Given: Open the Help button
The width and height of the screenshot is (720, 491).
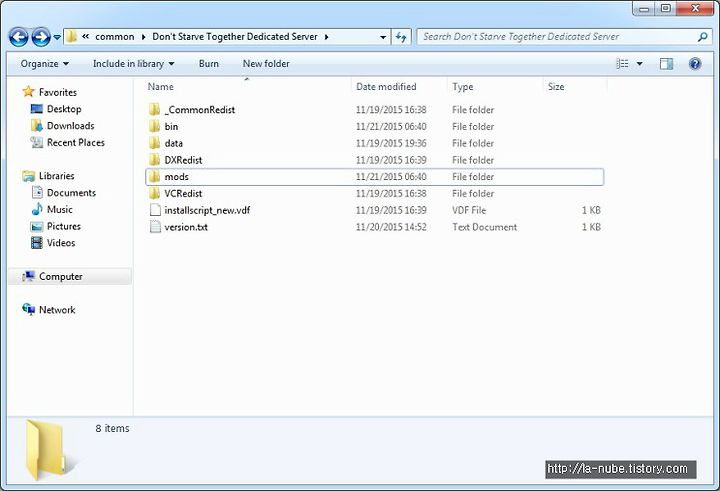Looking at the screenshot, I should 695,63.
